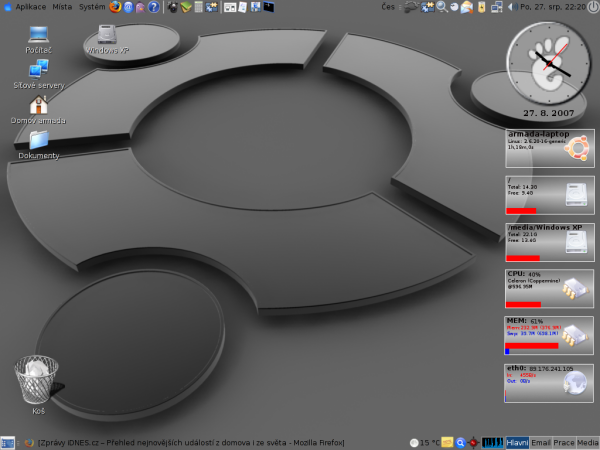Select the Domov armada home folder

point(38,110)
